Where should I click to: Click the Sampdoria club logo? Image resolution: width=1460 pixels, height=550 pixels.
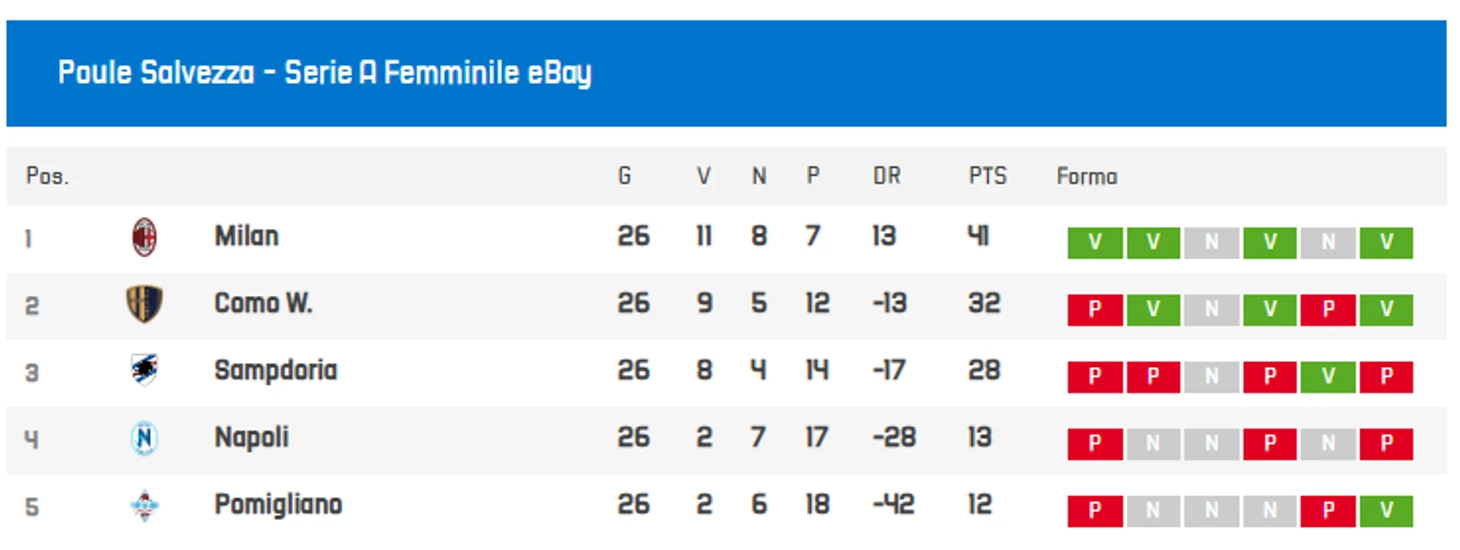pos(144,371)
